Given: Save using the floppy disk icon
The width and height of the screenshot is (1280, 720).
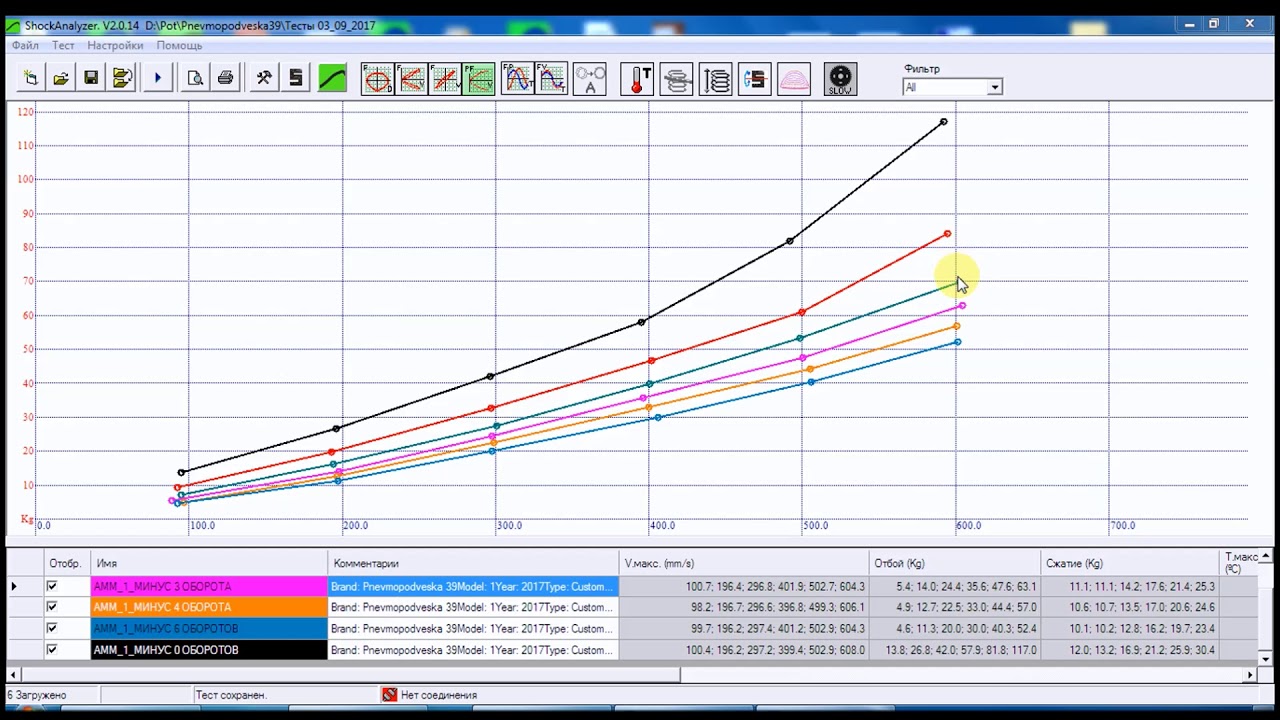Looking at the screenshot, I should coord(91,78).
